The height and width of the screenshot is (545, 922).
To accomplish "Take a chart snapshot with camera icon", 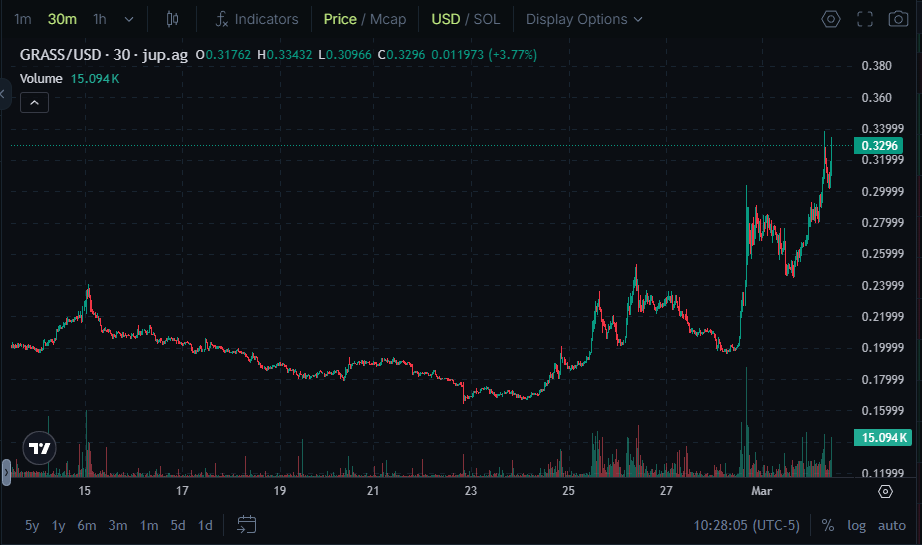I will [x=898, y=19].
